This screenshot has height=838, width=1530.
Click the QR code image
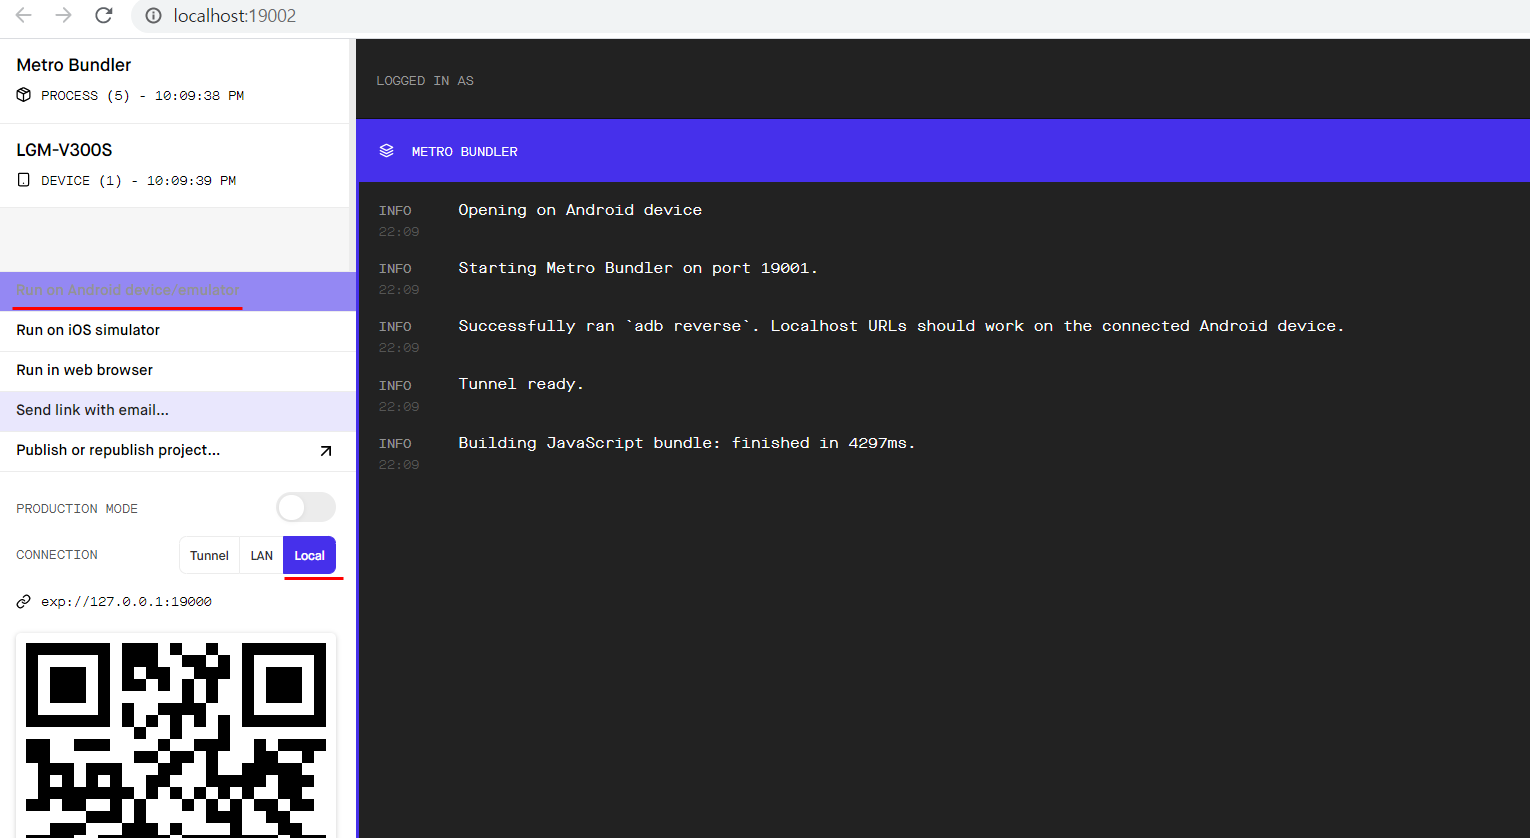click(x=176, y=736)
